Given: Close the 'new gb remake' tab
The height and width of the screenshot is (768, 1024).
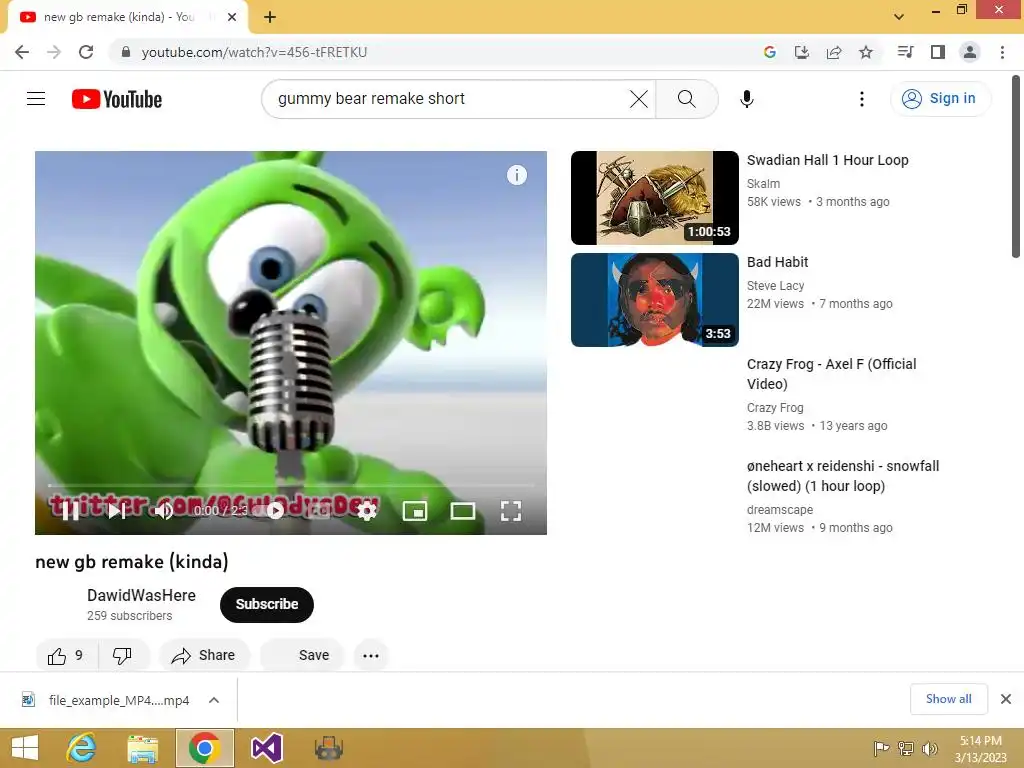Looking at the screenshot, I should coord(232,18).
